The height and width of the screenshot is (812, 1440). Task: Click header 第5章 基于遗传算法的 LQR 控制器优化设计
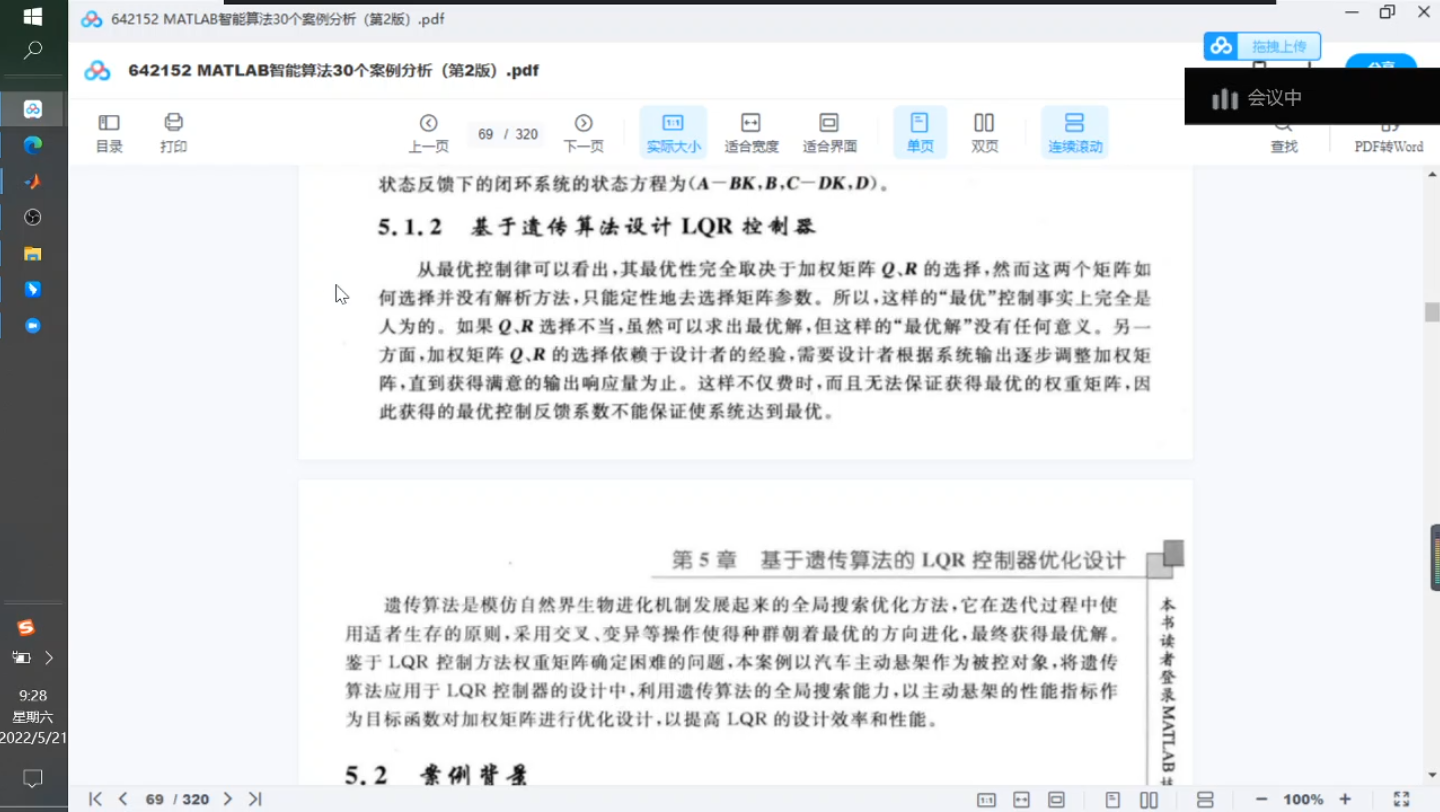(898, 560)
